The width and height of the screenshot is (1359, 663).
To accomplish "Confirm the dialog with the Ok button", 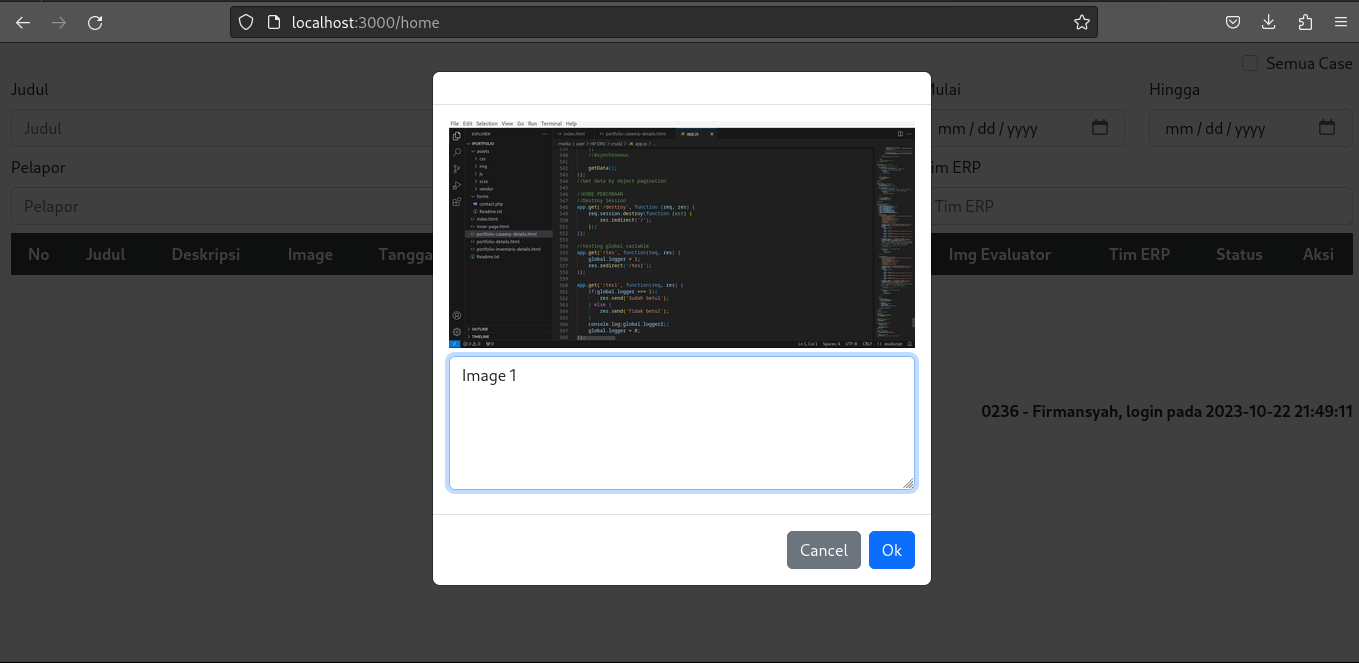I will 891,550.
